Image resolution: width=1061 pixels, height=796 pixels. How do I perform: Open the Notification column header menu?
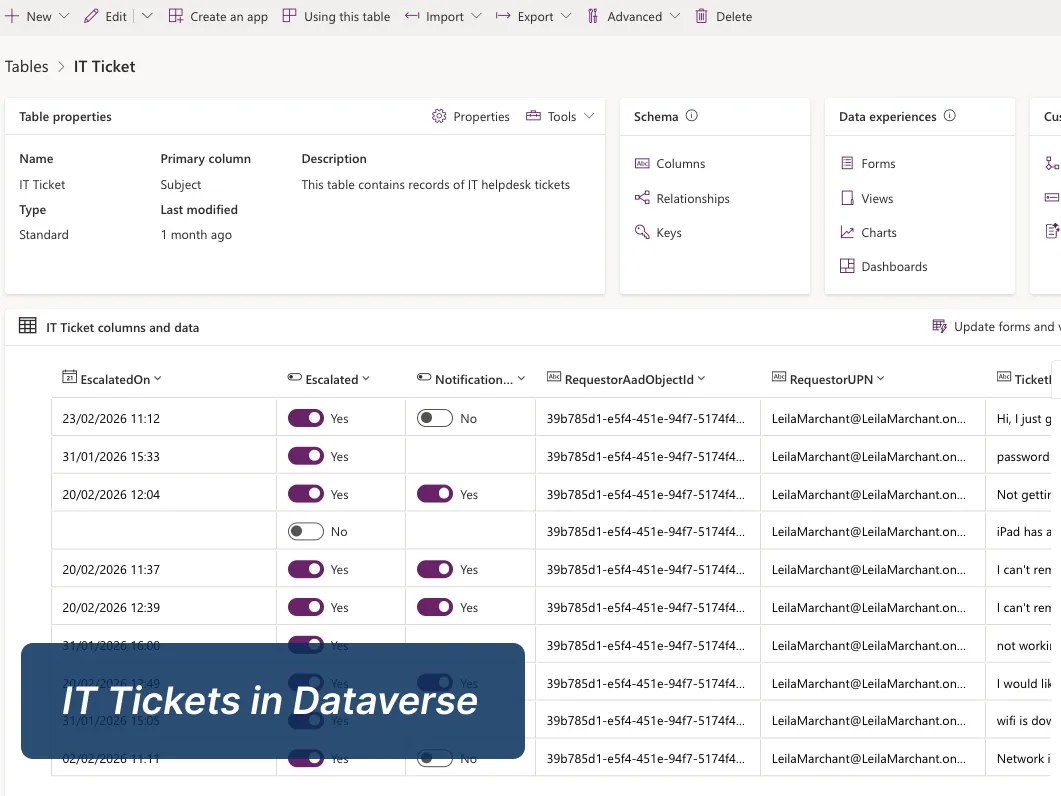click(522, 378)
